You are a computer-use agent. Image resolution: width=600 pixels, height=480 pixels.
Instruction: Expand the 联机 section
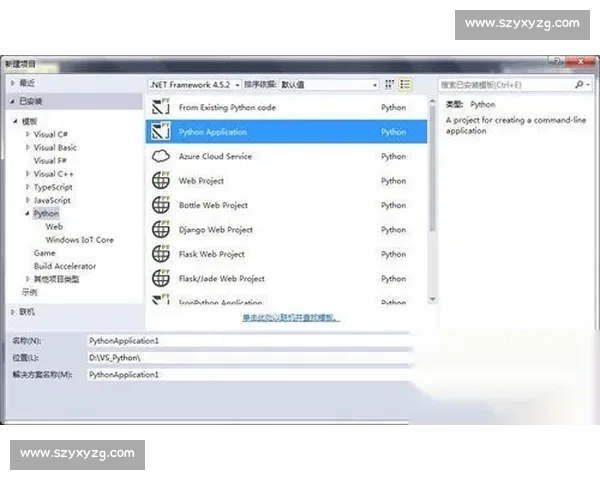[x=12, y=312]
